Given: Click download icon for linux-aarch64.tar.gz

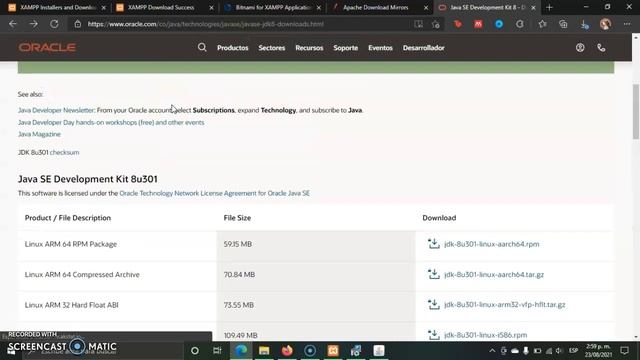Looking at the screenshot, I should tap(433, 274).
